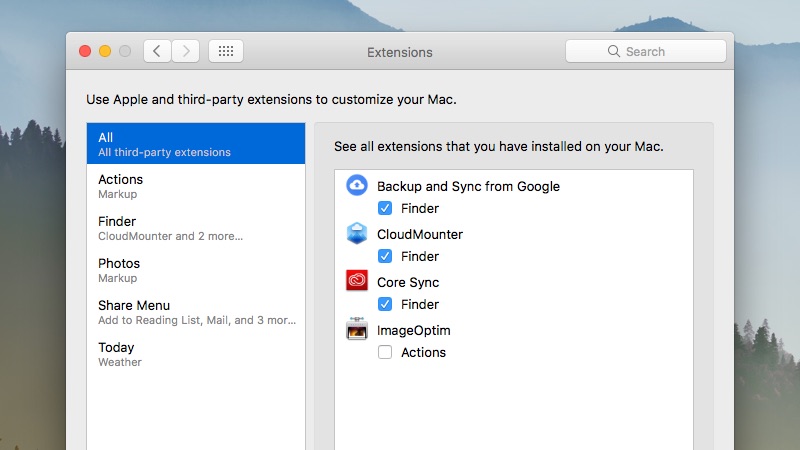Select Finder category in sidebar
The image size is (800, 450).
[196, 228]
